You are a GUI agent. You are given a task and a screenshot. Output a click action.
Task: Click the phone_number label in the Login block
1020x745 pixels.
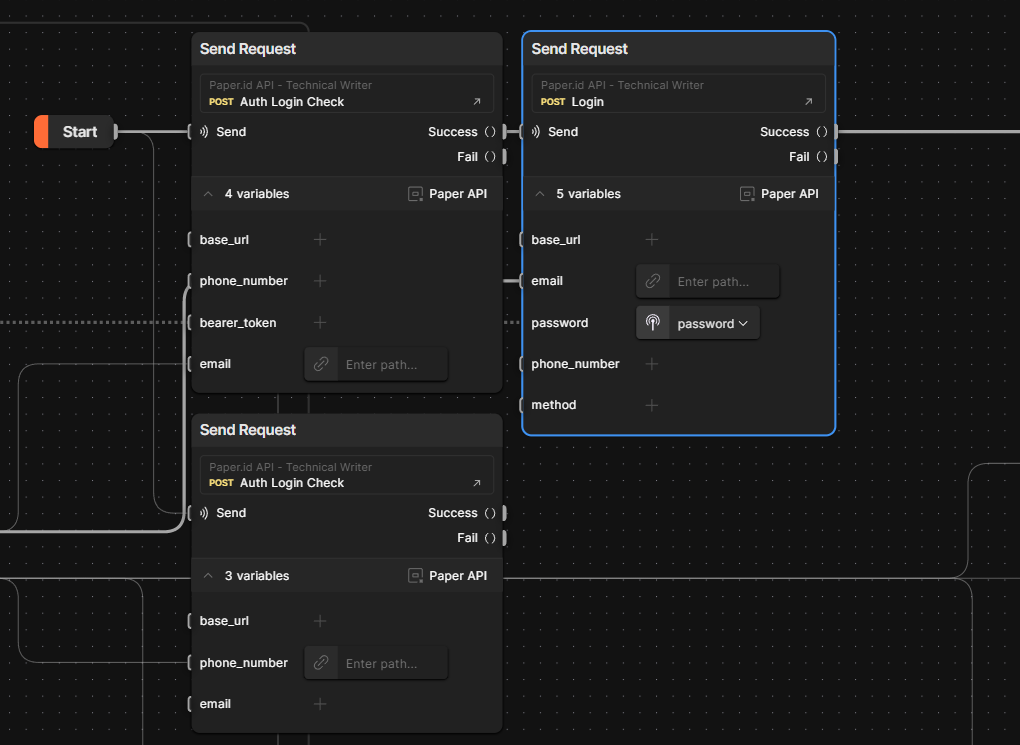pyautogui.click(x=575, y=364)
